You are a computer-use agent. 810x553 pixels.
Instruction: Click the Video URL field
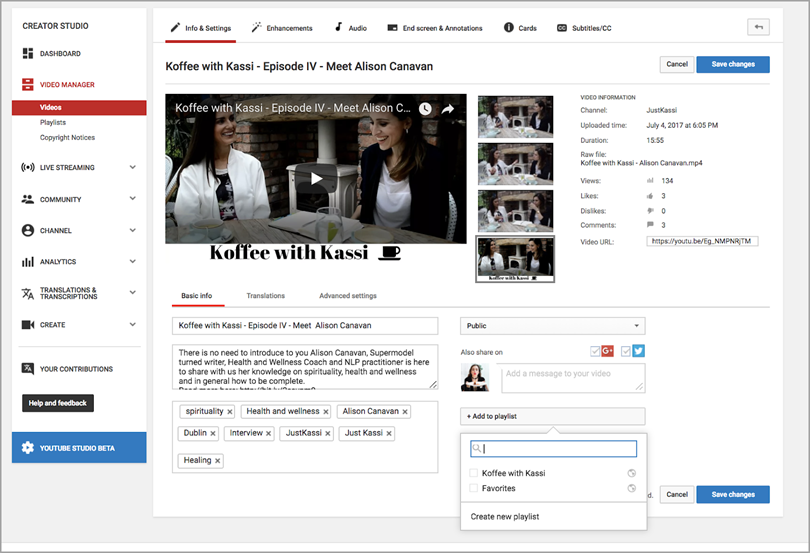pos(702,241)
